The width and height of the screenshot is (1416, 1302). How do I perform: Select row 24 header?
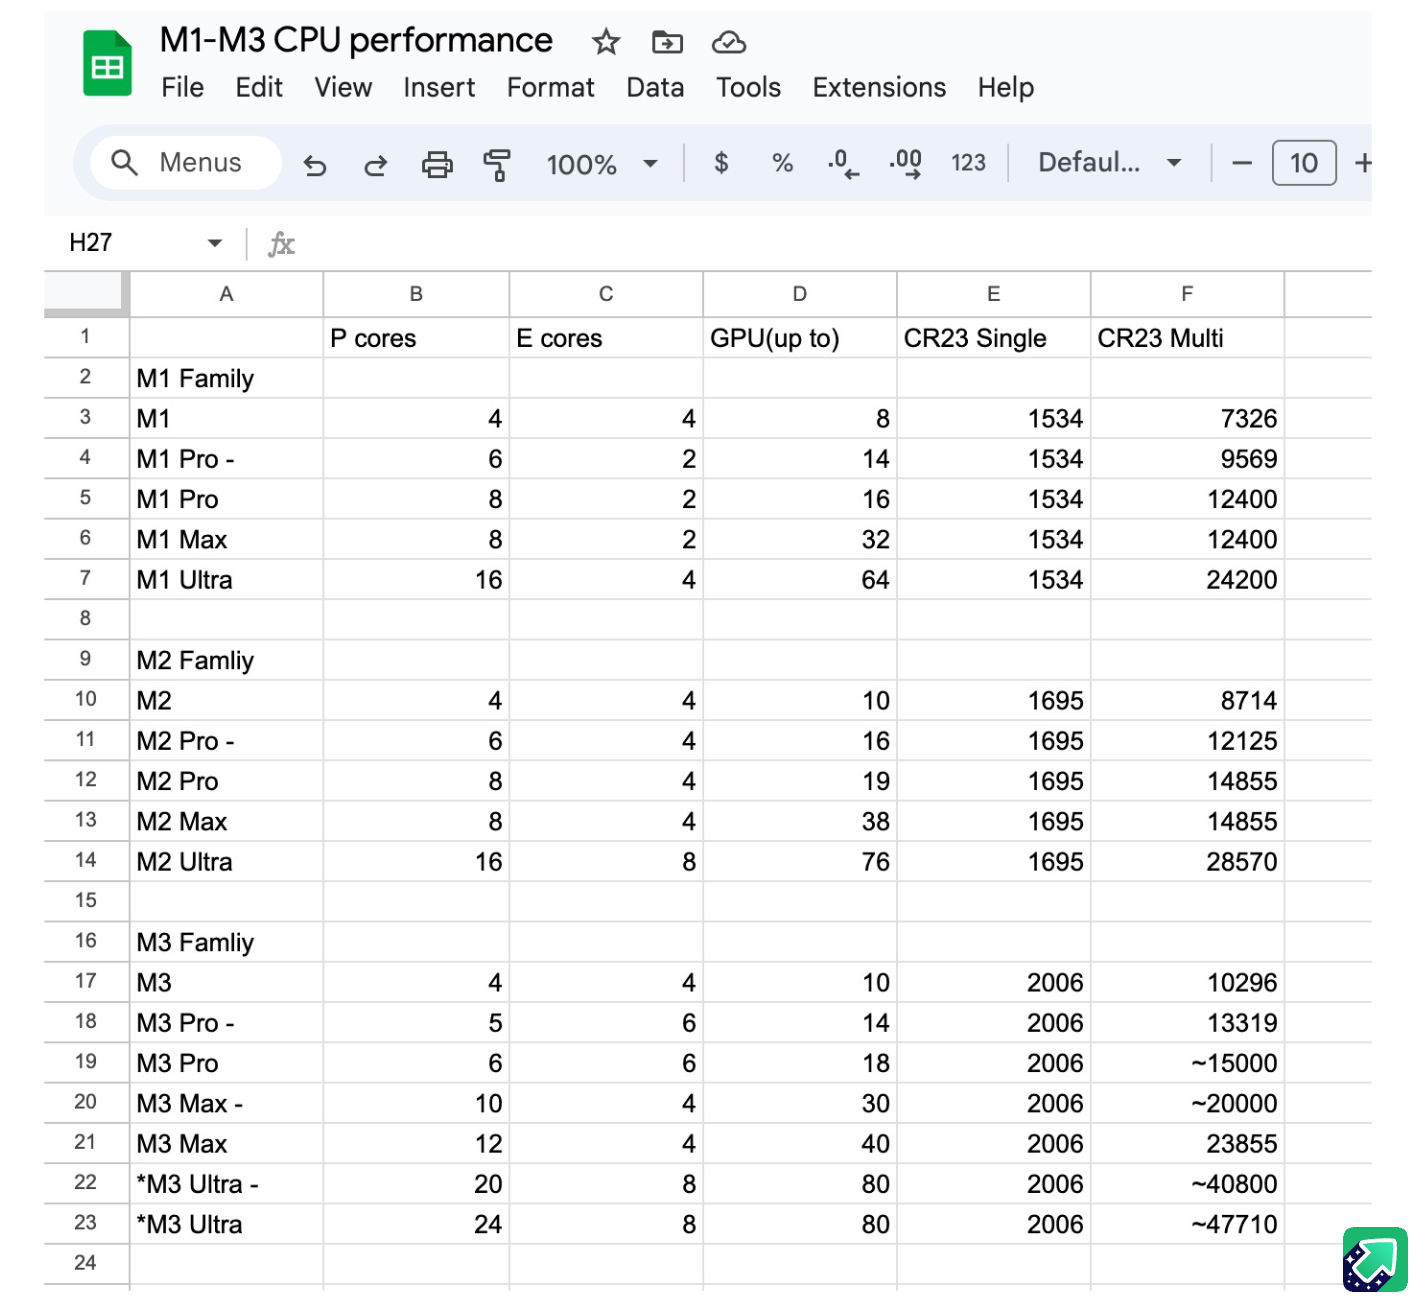pyautogui.click(x=86, y=1263)
